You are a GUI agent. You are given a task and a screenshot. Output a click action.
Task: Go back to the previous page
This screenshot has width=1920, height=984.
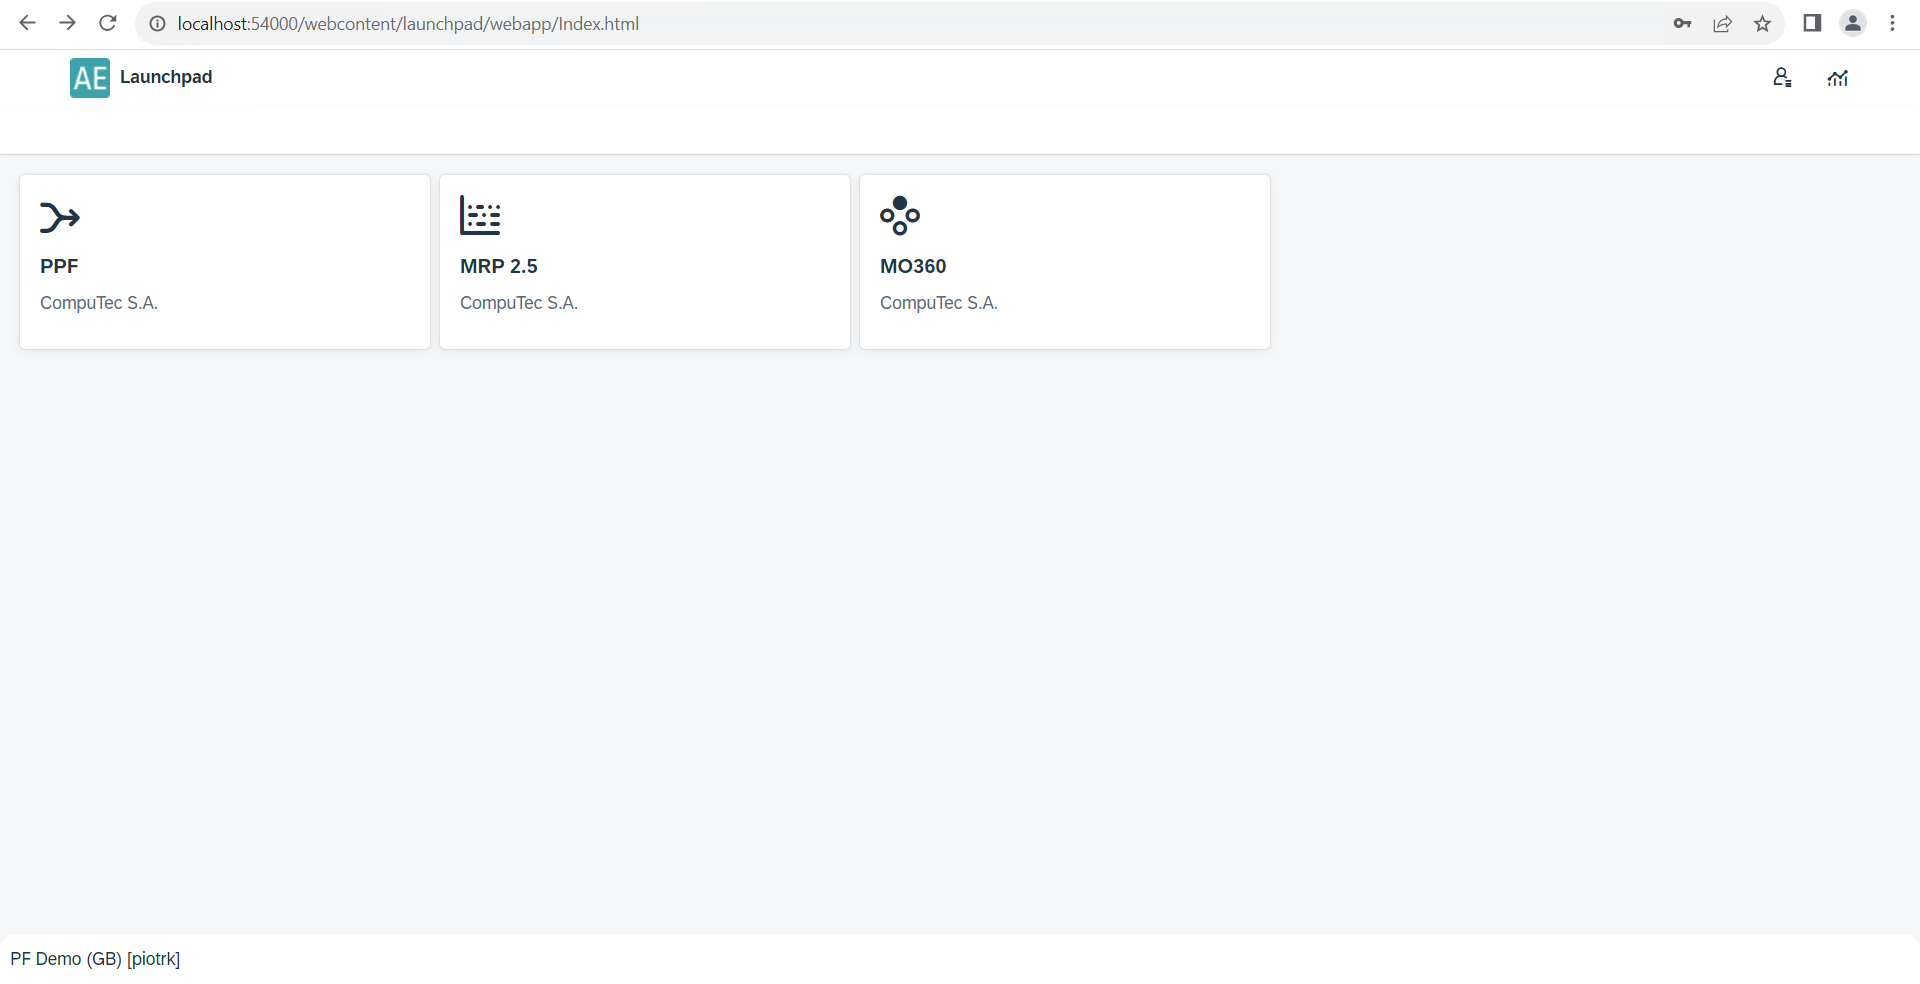click(28, 24)
